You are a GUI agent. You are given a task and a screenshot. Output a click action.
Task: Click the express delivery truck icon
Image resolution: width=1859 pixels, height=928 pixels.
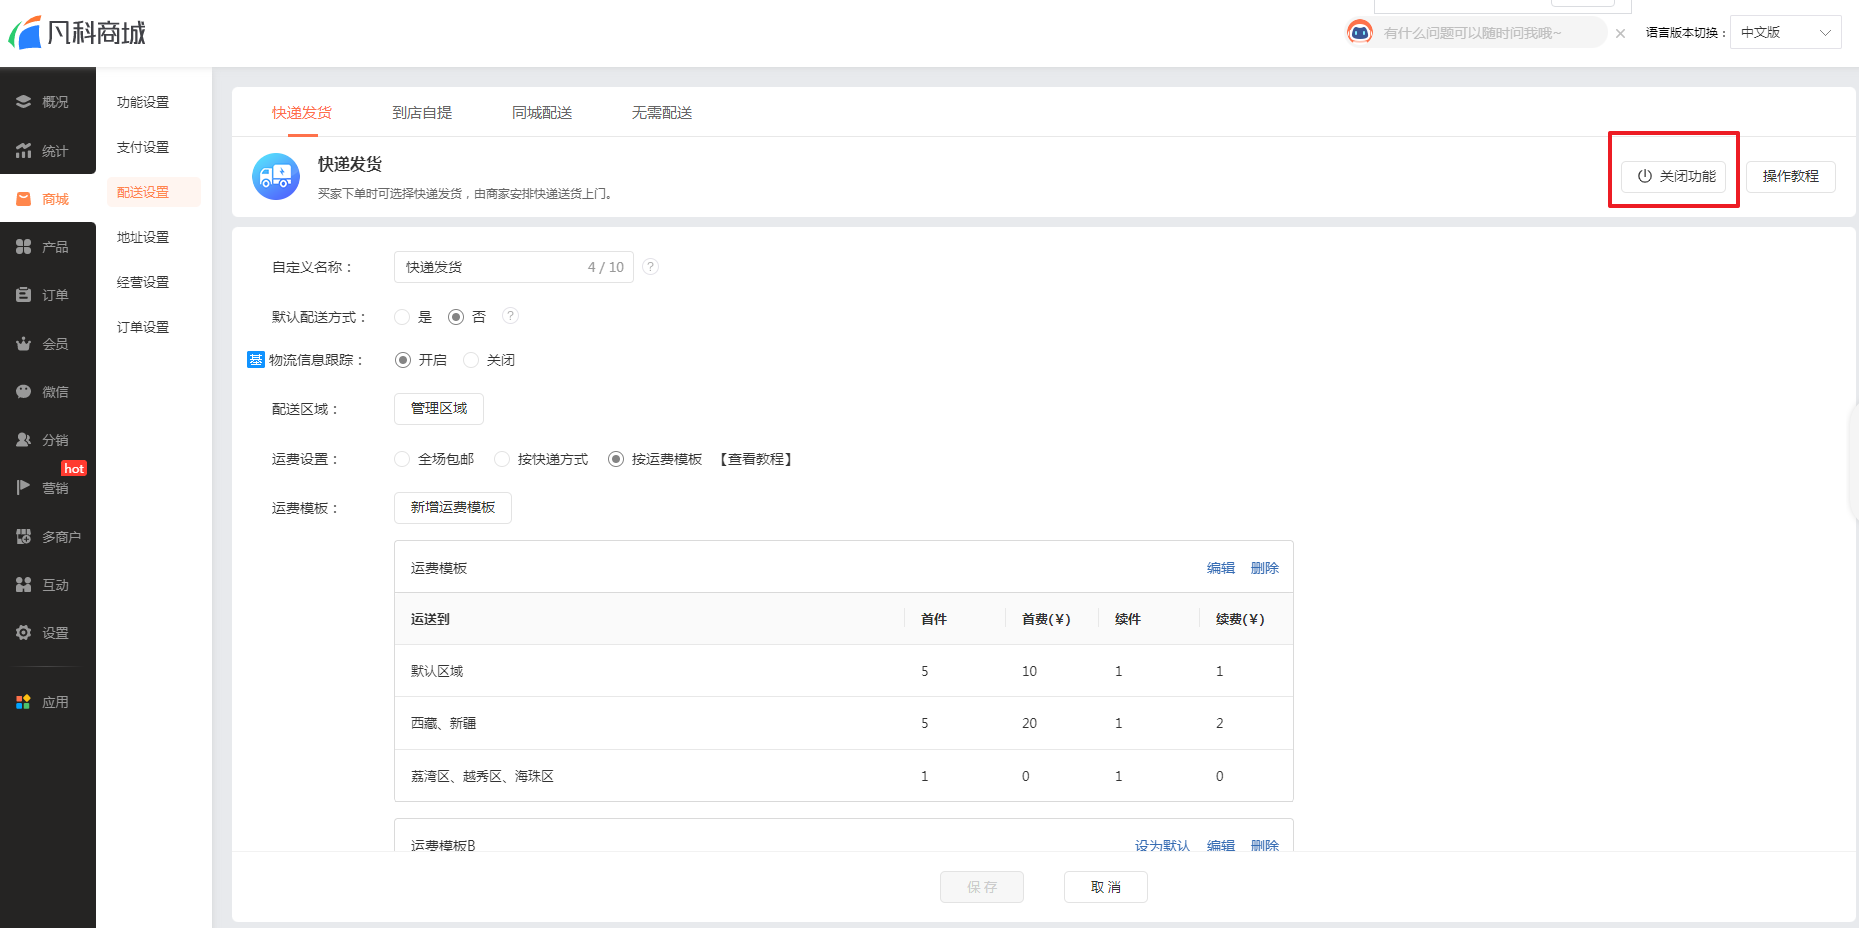[276, 177]
